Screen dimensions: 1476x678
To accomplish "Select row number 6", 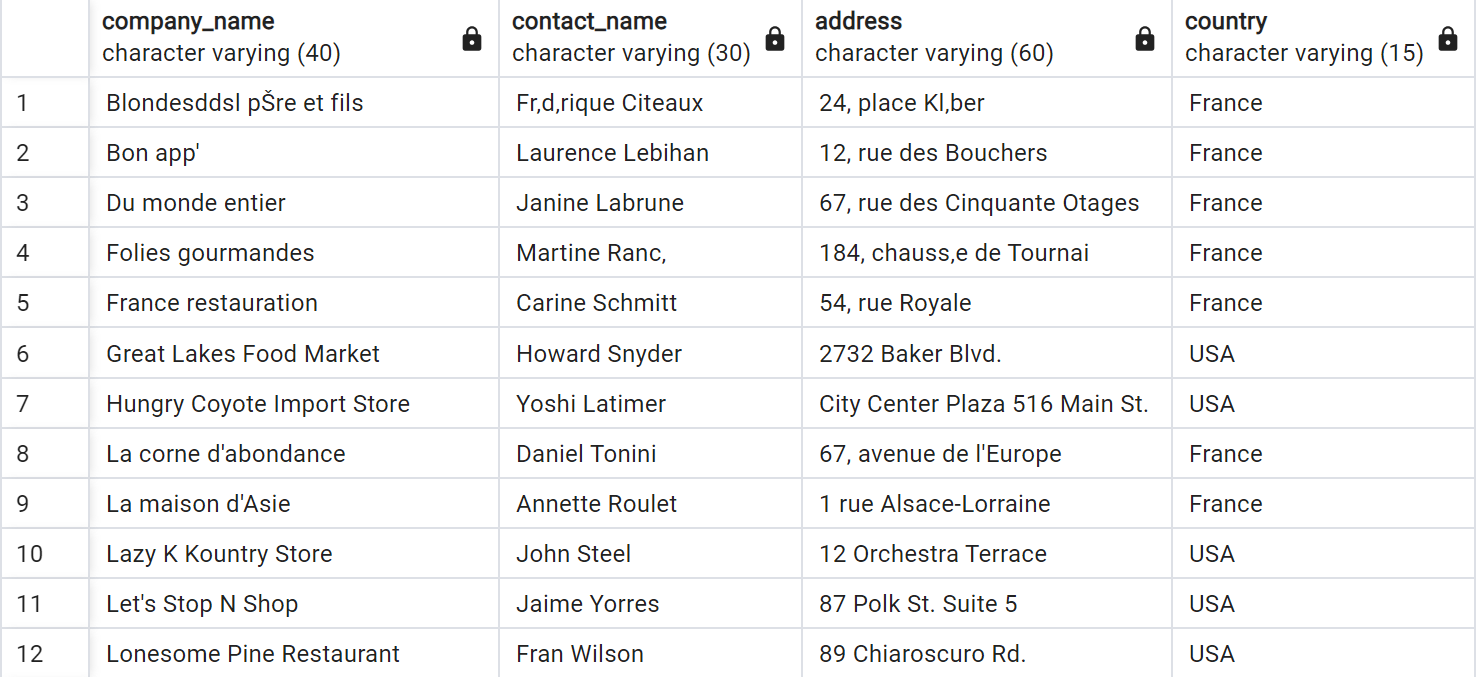I will (45, 353).
